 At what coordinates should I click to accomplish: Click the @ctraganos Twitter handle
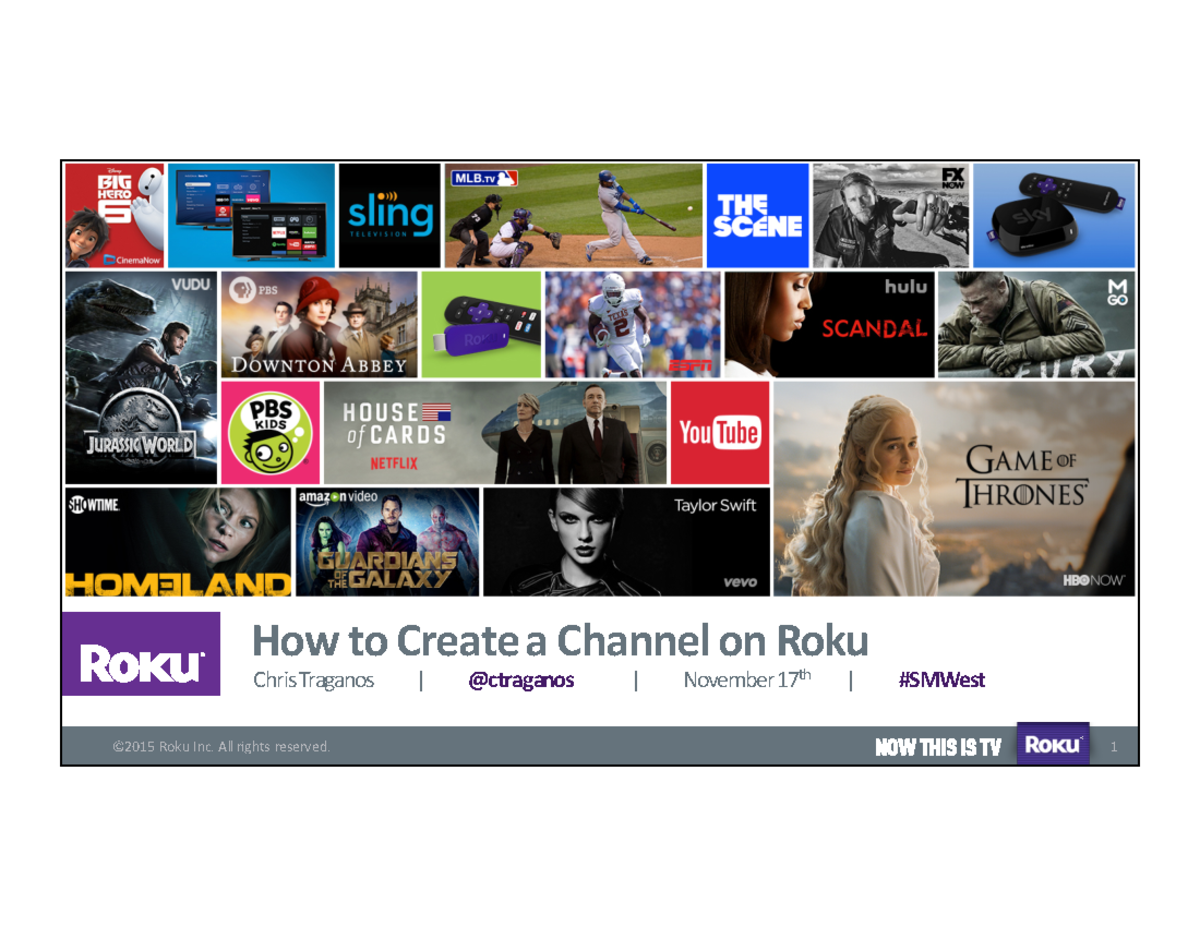522,680
